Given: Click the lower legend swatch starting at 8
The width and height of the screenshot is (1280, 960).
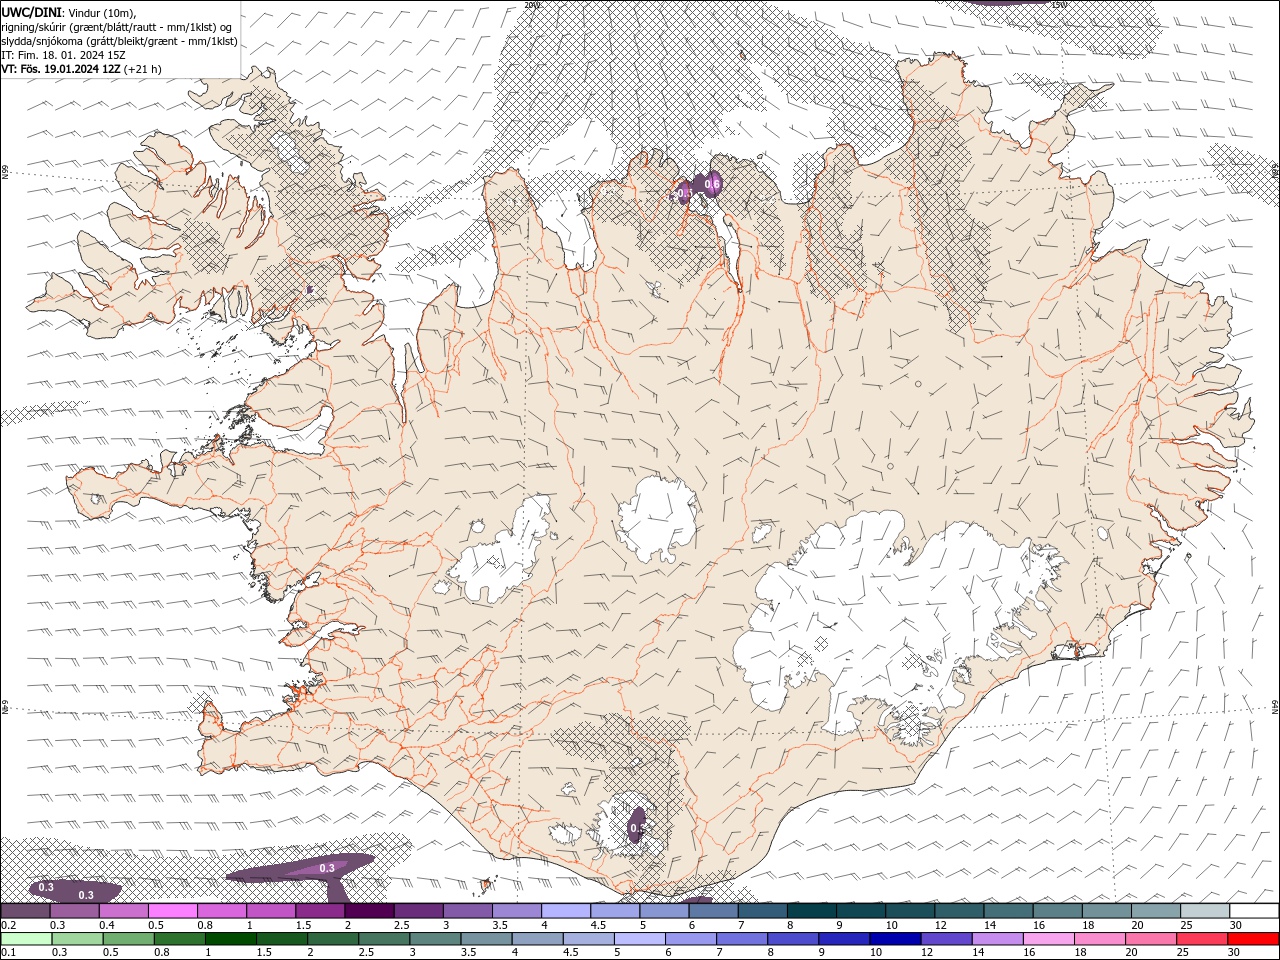Looking at the screenshot, I should tap(792, 939).
